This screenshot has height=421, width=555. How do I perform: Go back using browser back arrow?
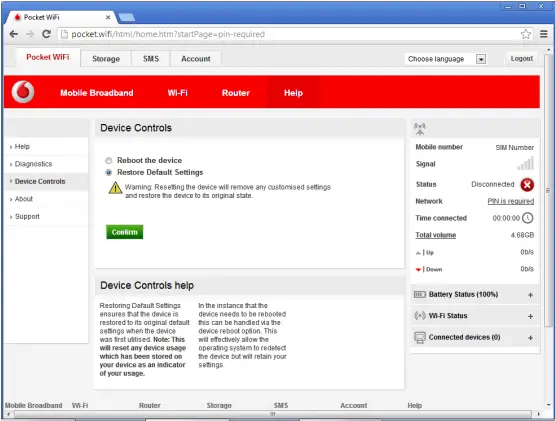(x=14, y=34)
